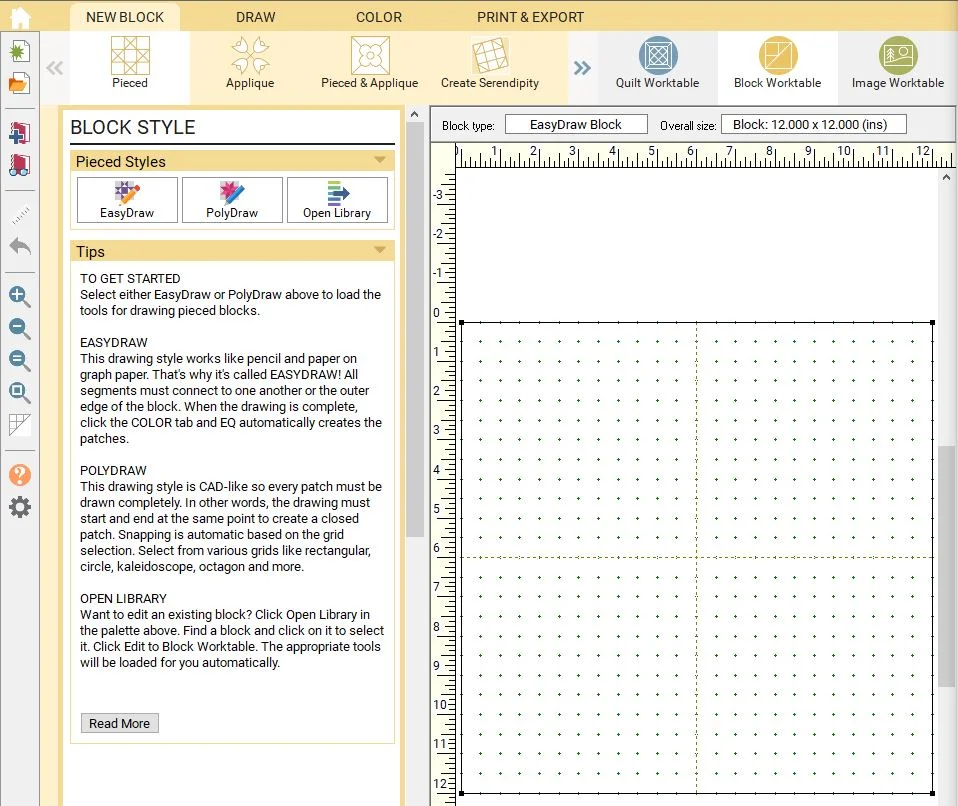Open the DRAW tab

(255, 17)
